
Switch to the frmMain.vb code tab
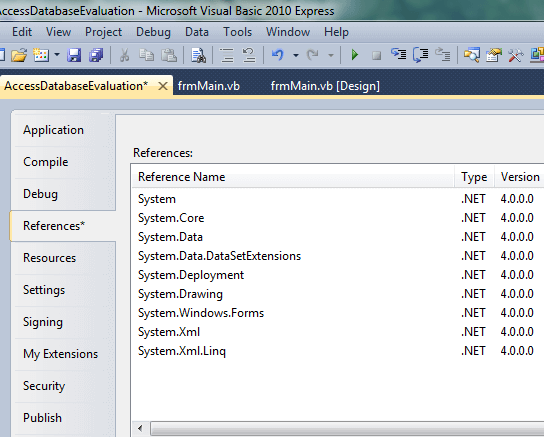209,86
